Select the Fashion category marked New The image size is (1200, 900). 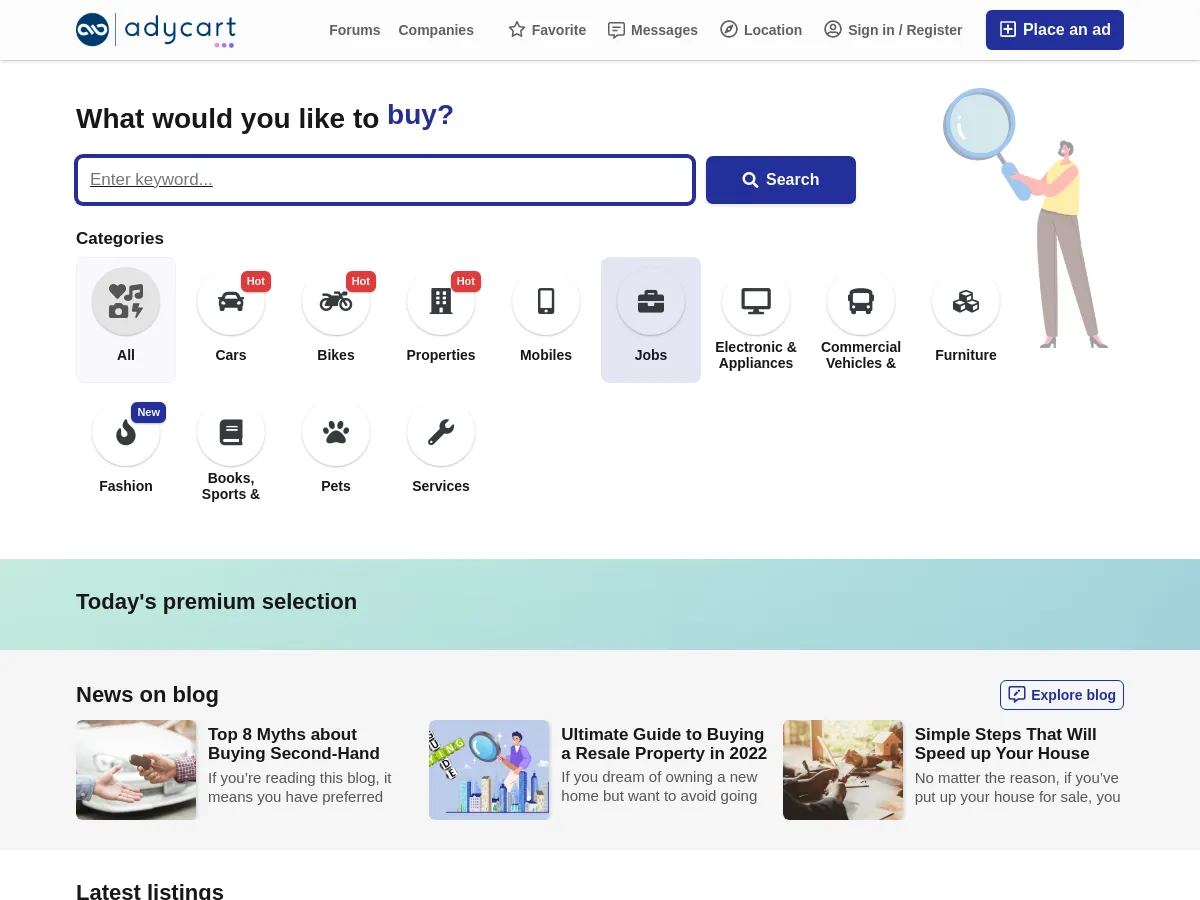(126, 432)
